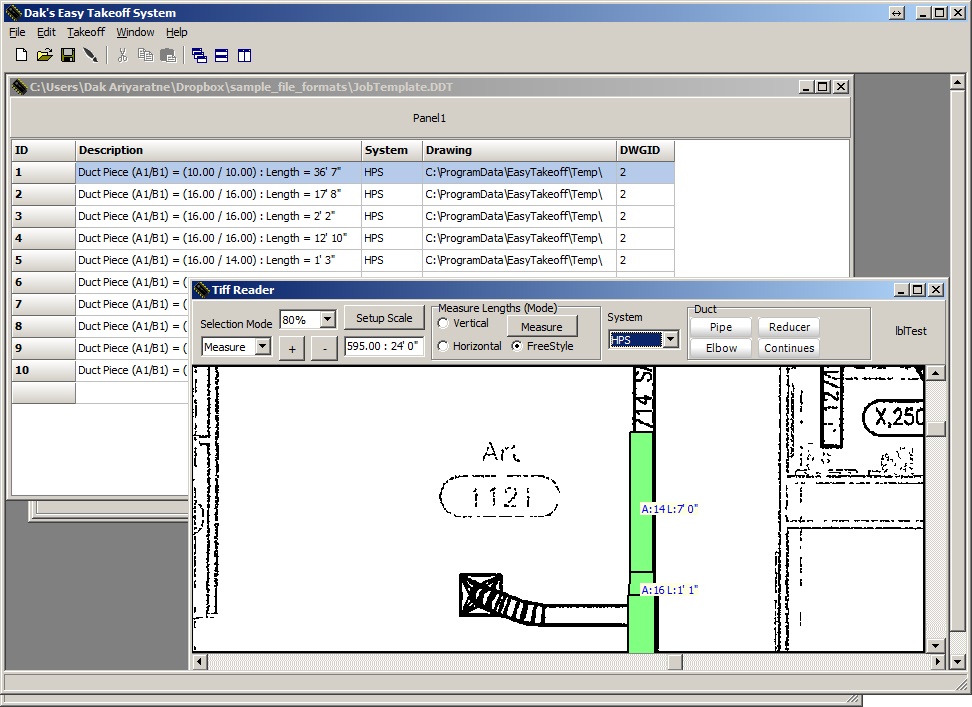Save the job with the floppy disk icon
This screenshot has height=707, width=972.
(68, 55)
